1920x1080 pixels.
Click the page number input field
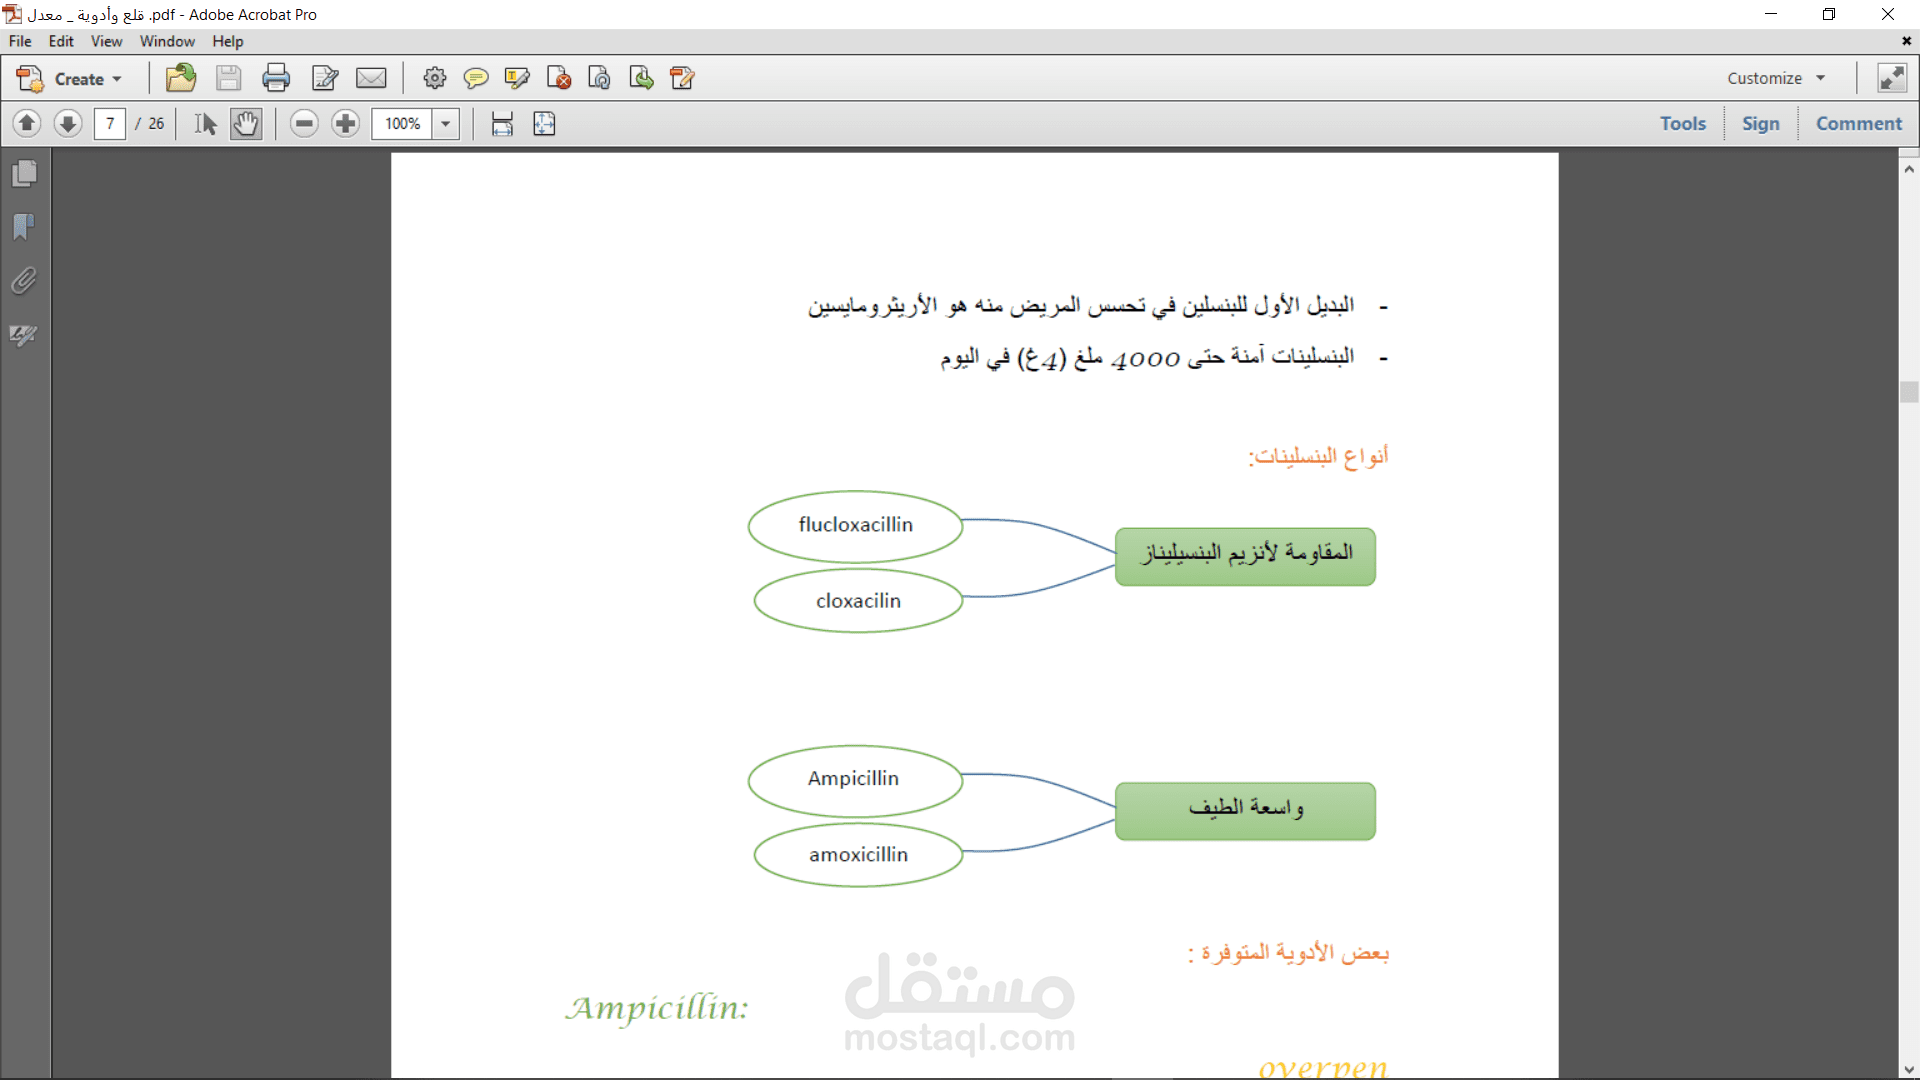click(110, 123)
